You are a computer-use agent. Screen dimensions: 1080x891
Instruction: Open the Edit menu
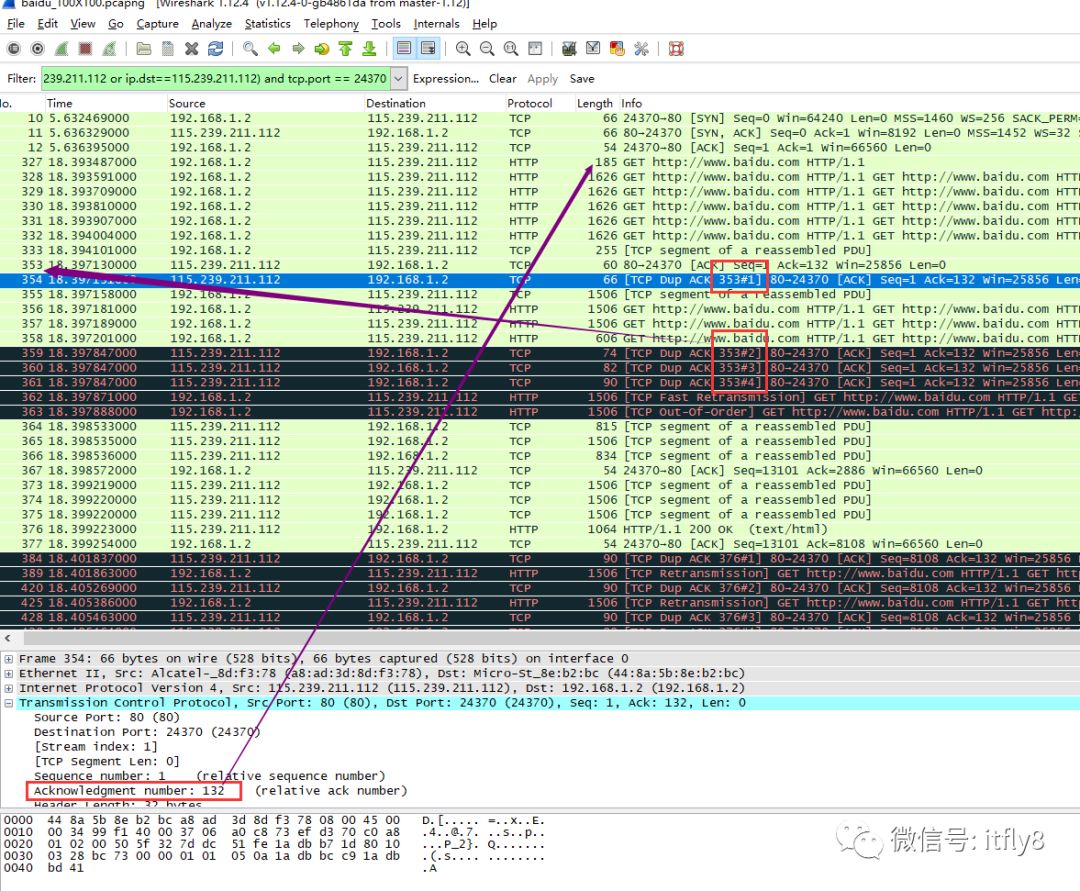[48, 24]
